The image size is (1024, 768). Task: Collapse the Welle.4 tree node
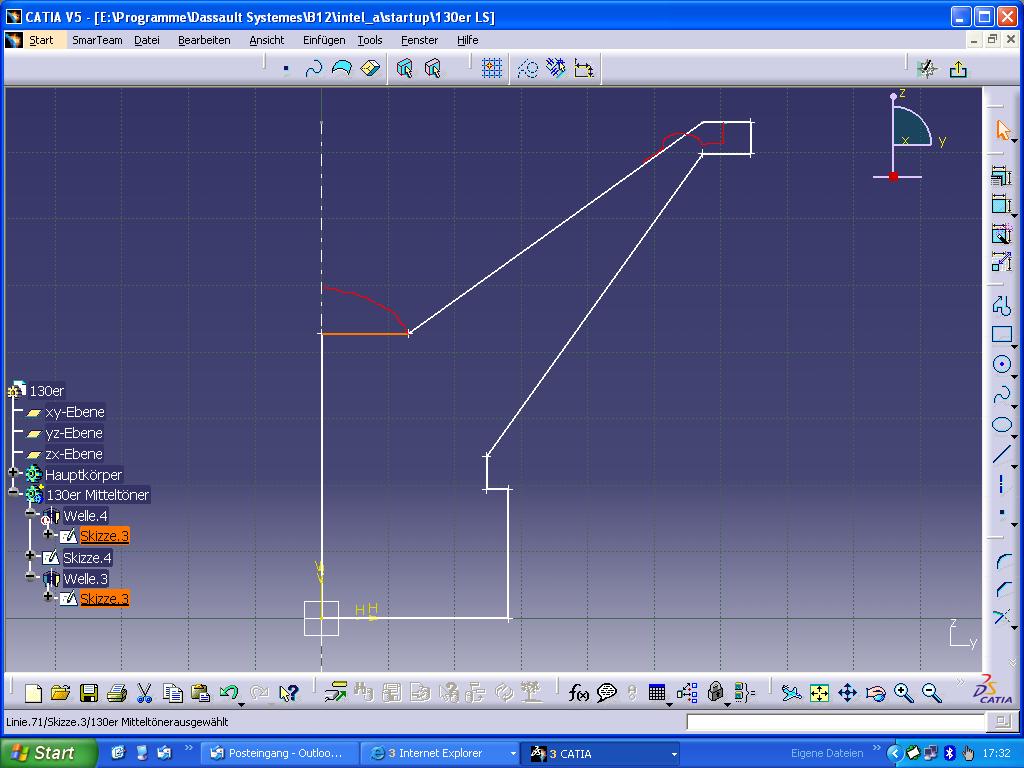tap(30, 513)
